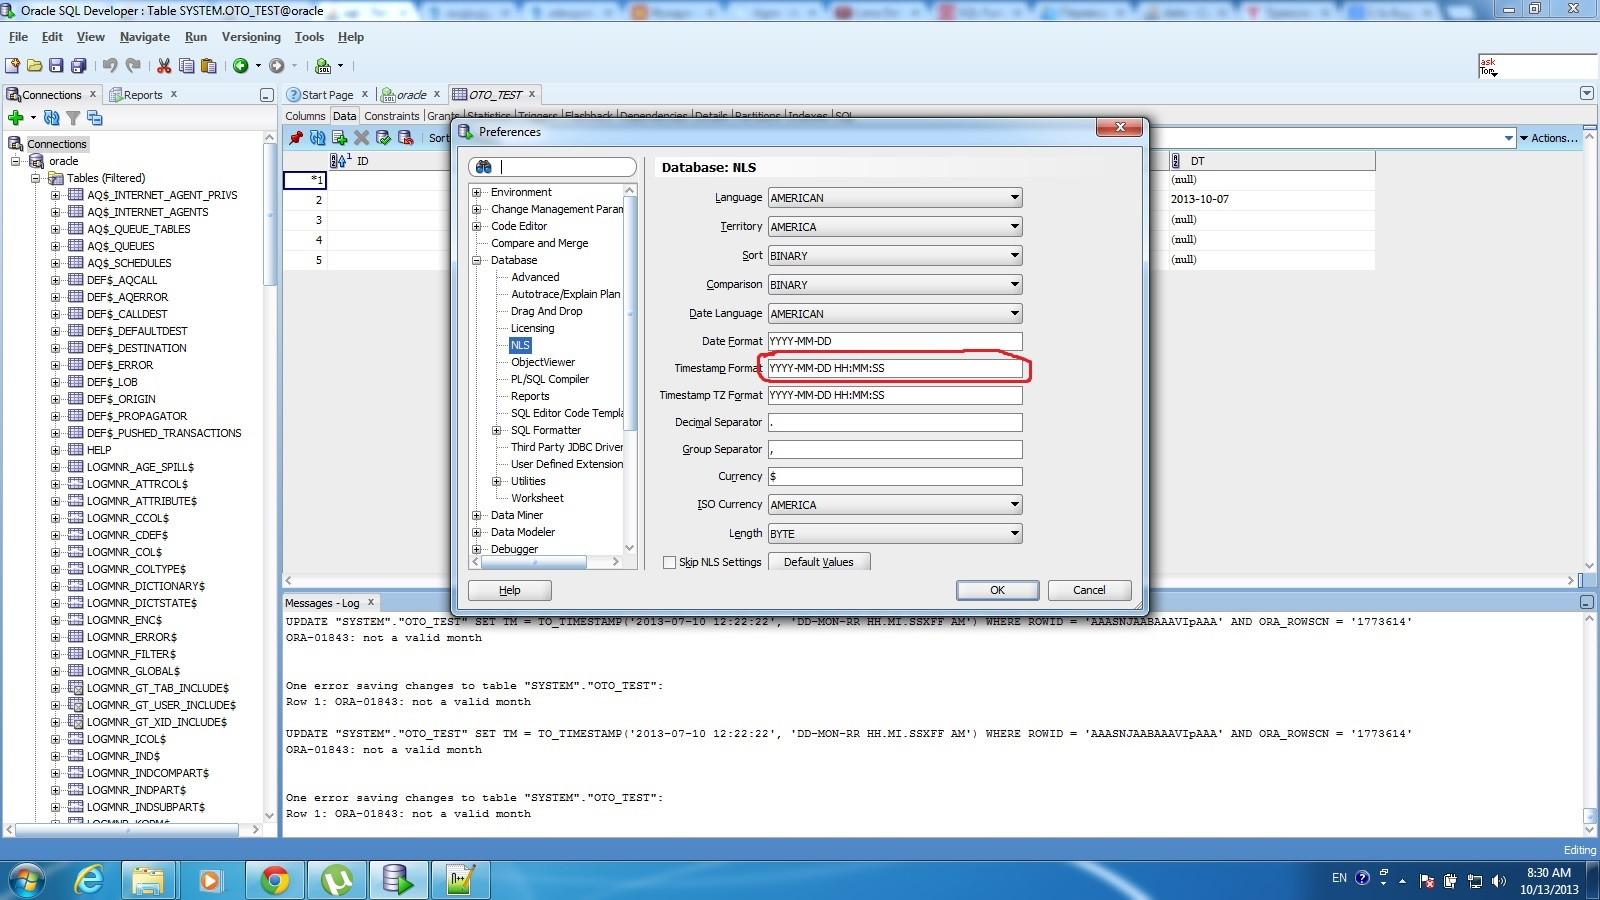Select the 2013-10-07 cell in DT column
The image size is (1600, 900).
click(x=1272, y=199)
